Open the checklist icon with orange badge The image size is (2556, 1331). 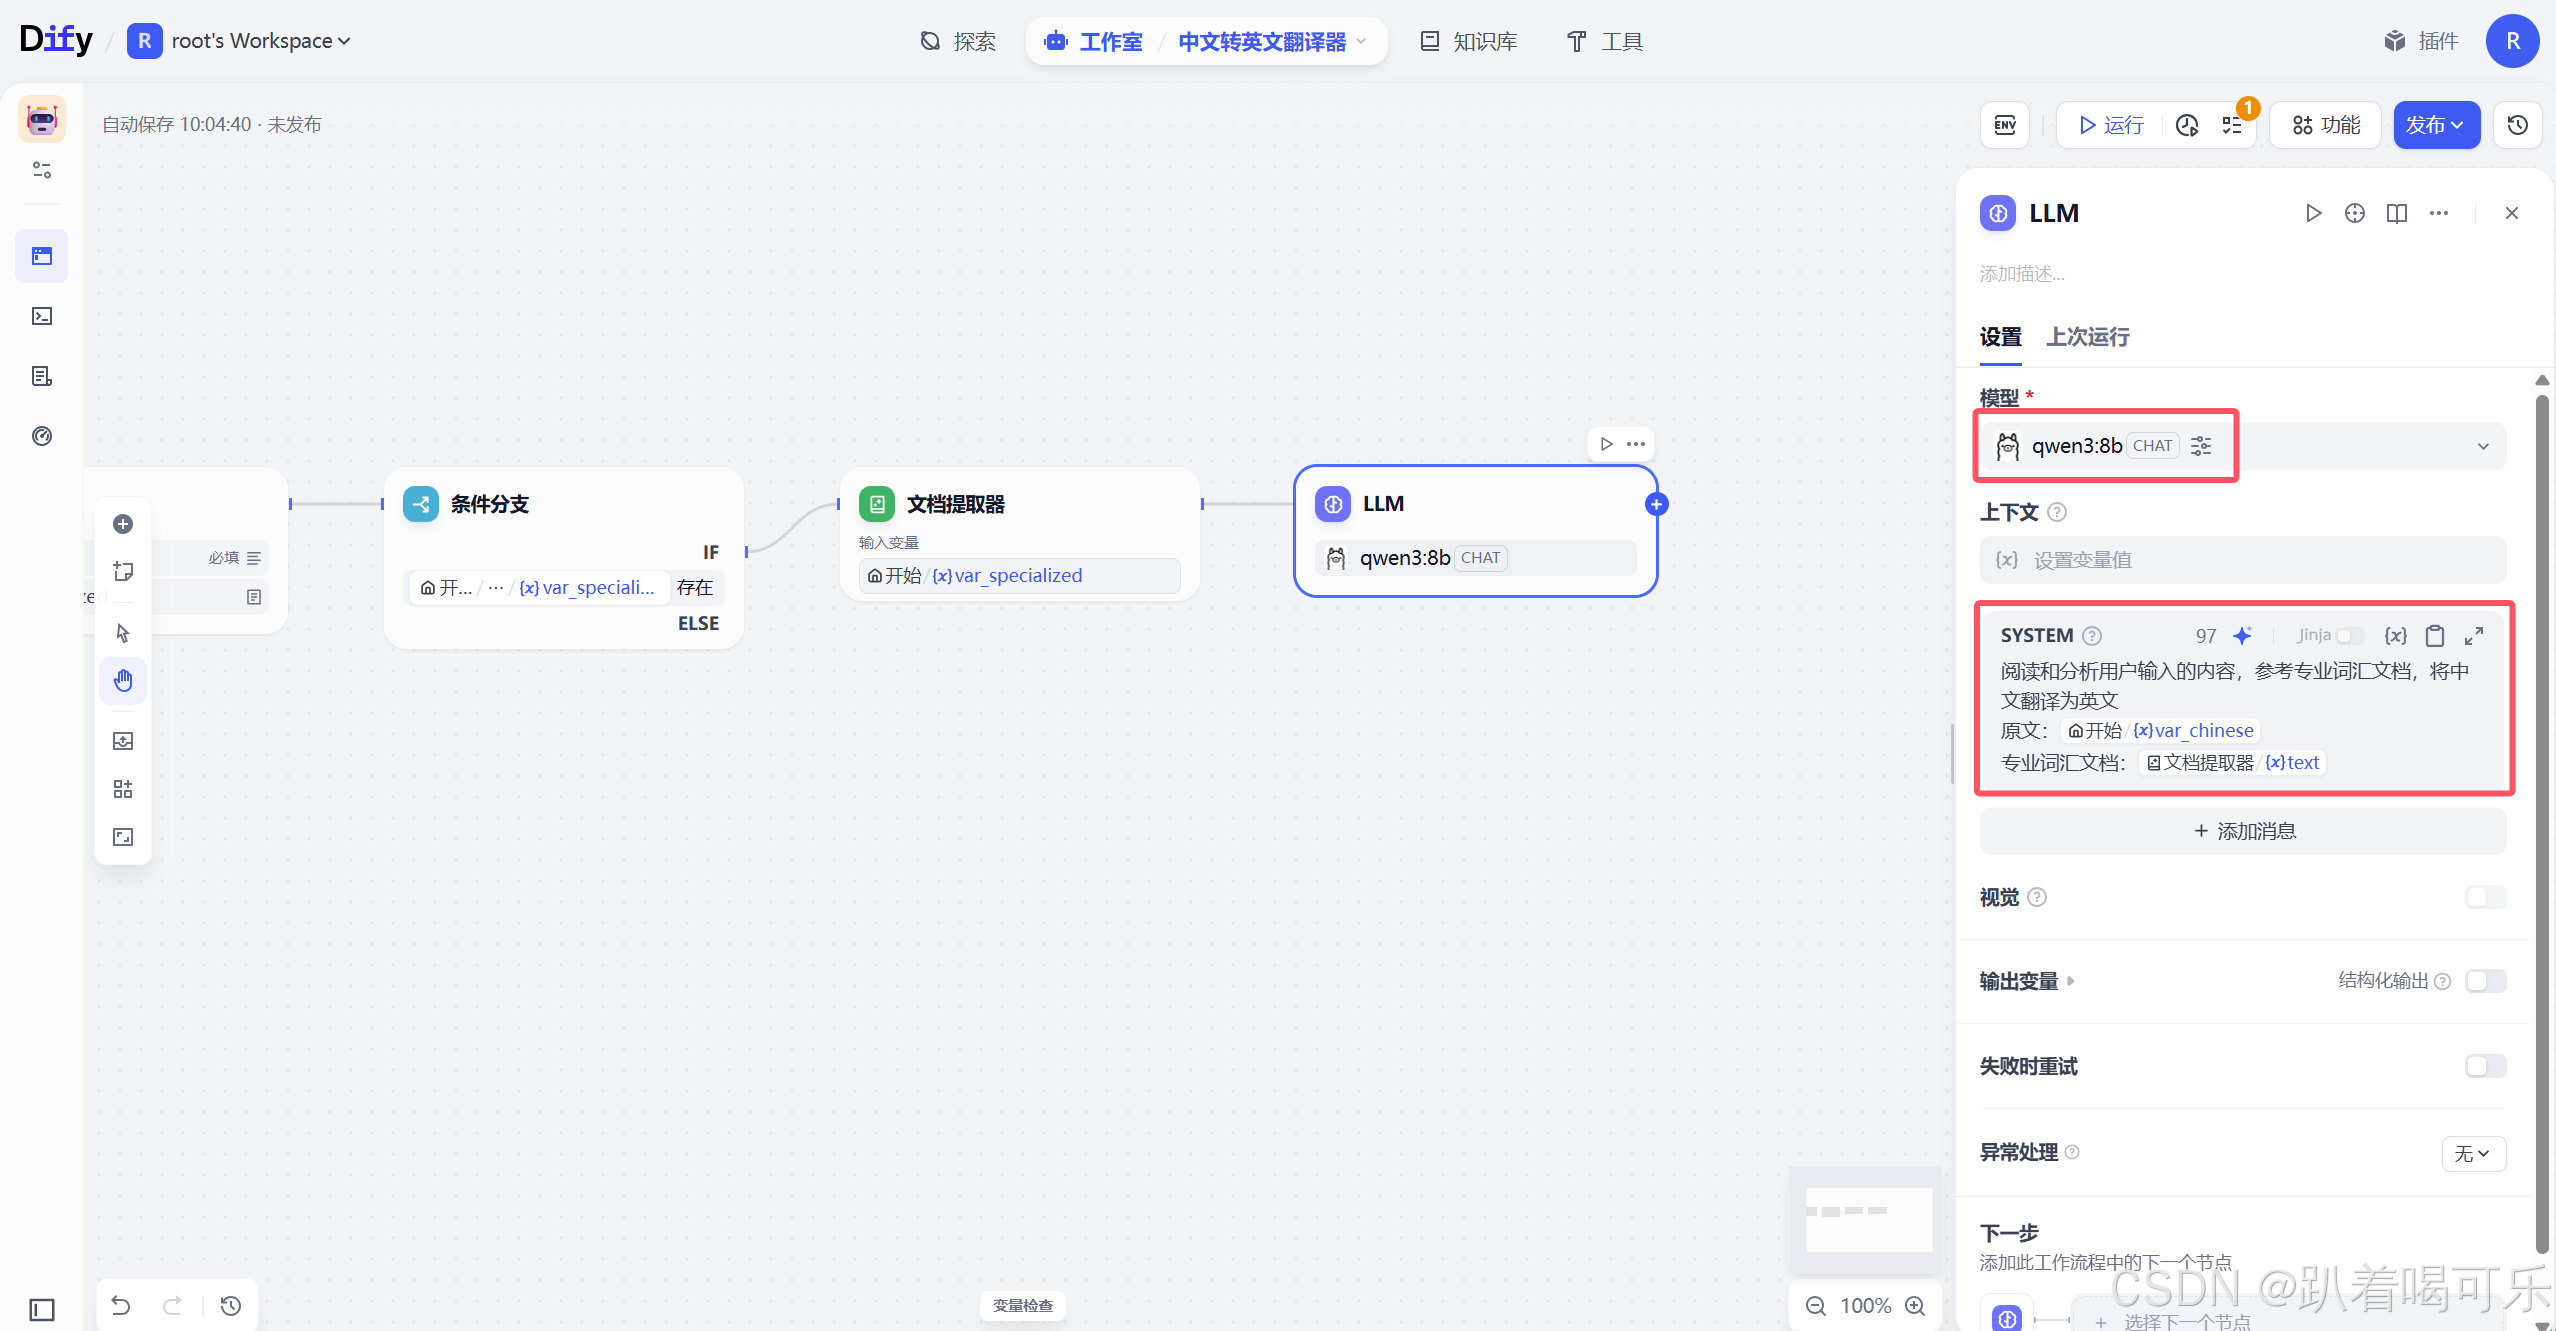[x=2232, y=125]
